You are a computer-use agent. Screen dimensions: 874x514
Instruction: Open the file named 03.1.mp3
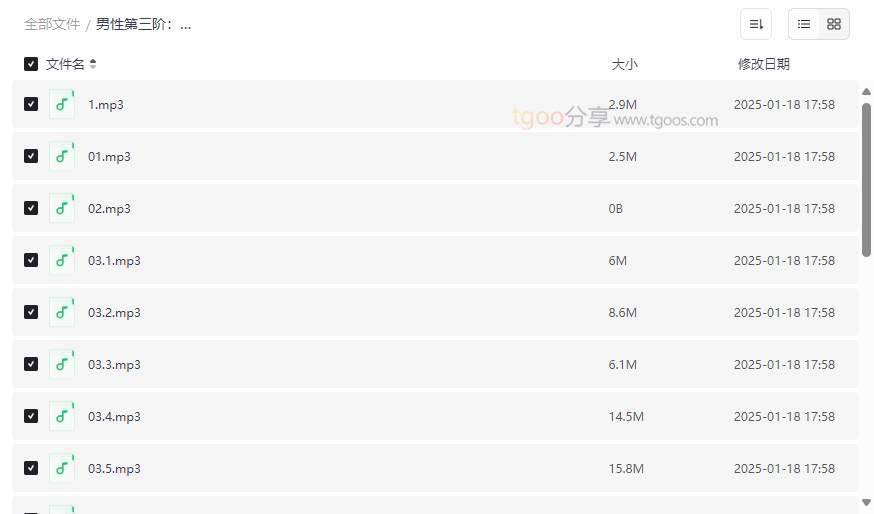pyautogui.click(x=114, y=260)
